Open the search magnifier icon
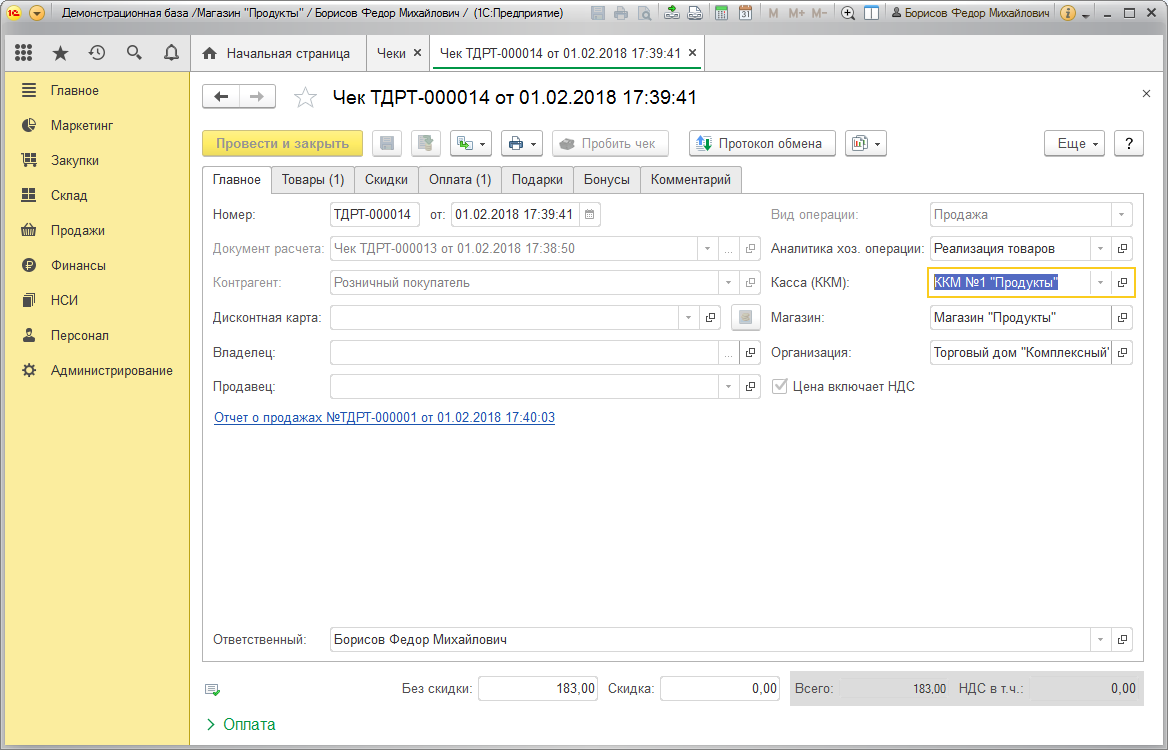This screenshot has height=750, width=1168. [x=134, y=53]
